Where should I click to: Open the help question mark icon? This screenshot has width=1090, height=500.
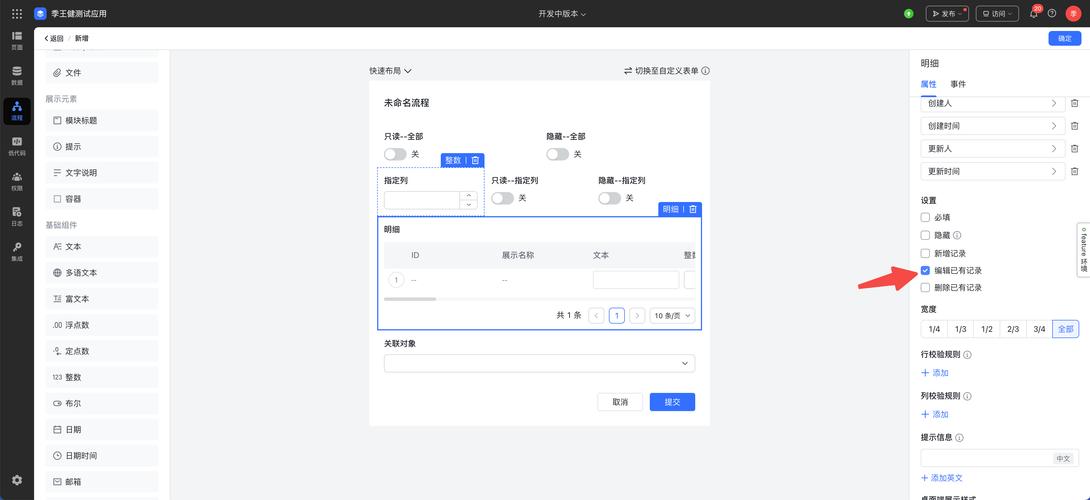(x=1052, y=14)
